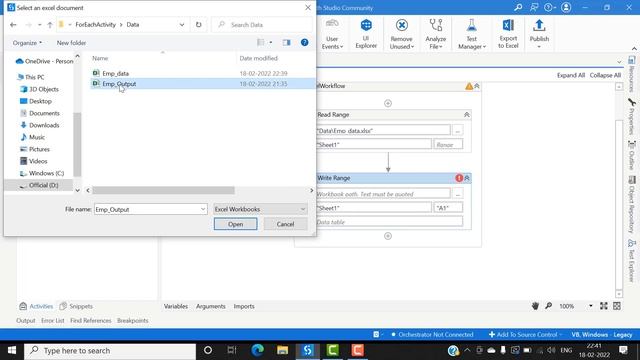Viewport: 640px width, 360px height.
Task: Click the warning icon on the workflow header
Action: click(x=469, y=86)
